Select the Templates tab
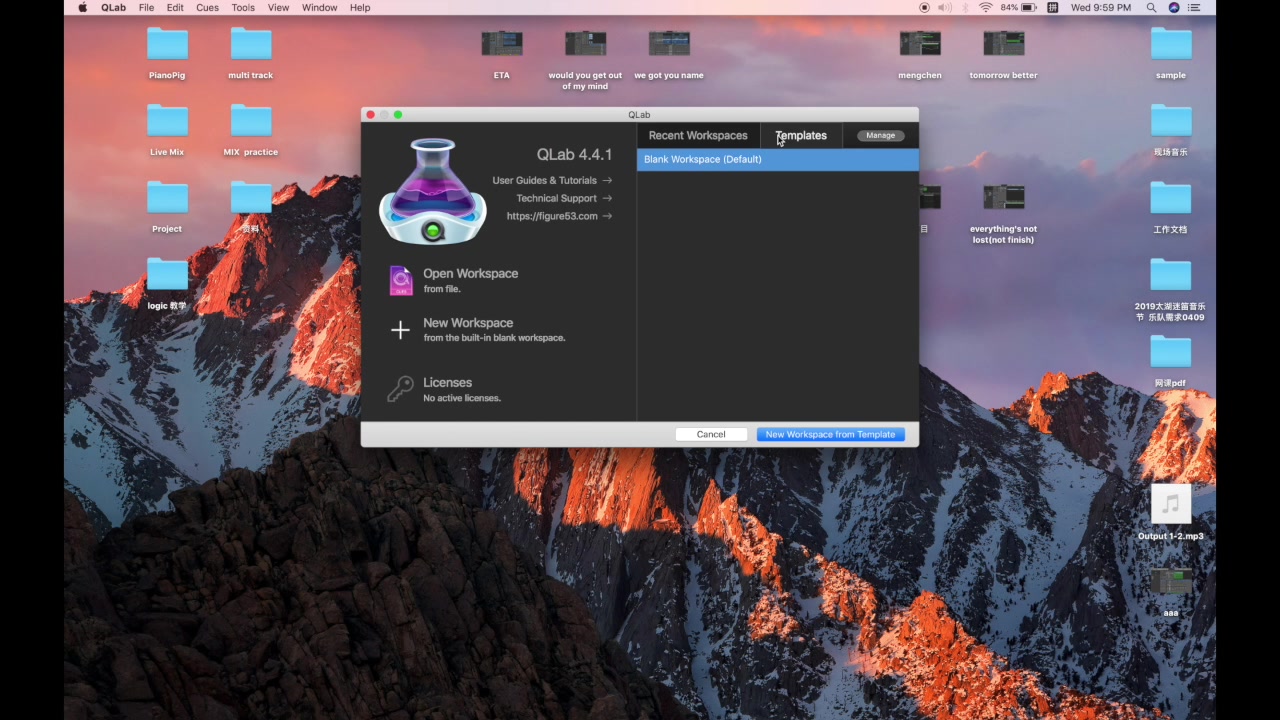Viewport: 1280px width, 720px height. pos(801,136)
